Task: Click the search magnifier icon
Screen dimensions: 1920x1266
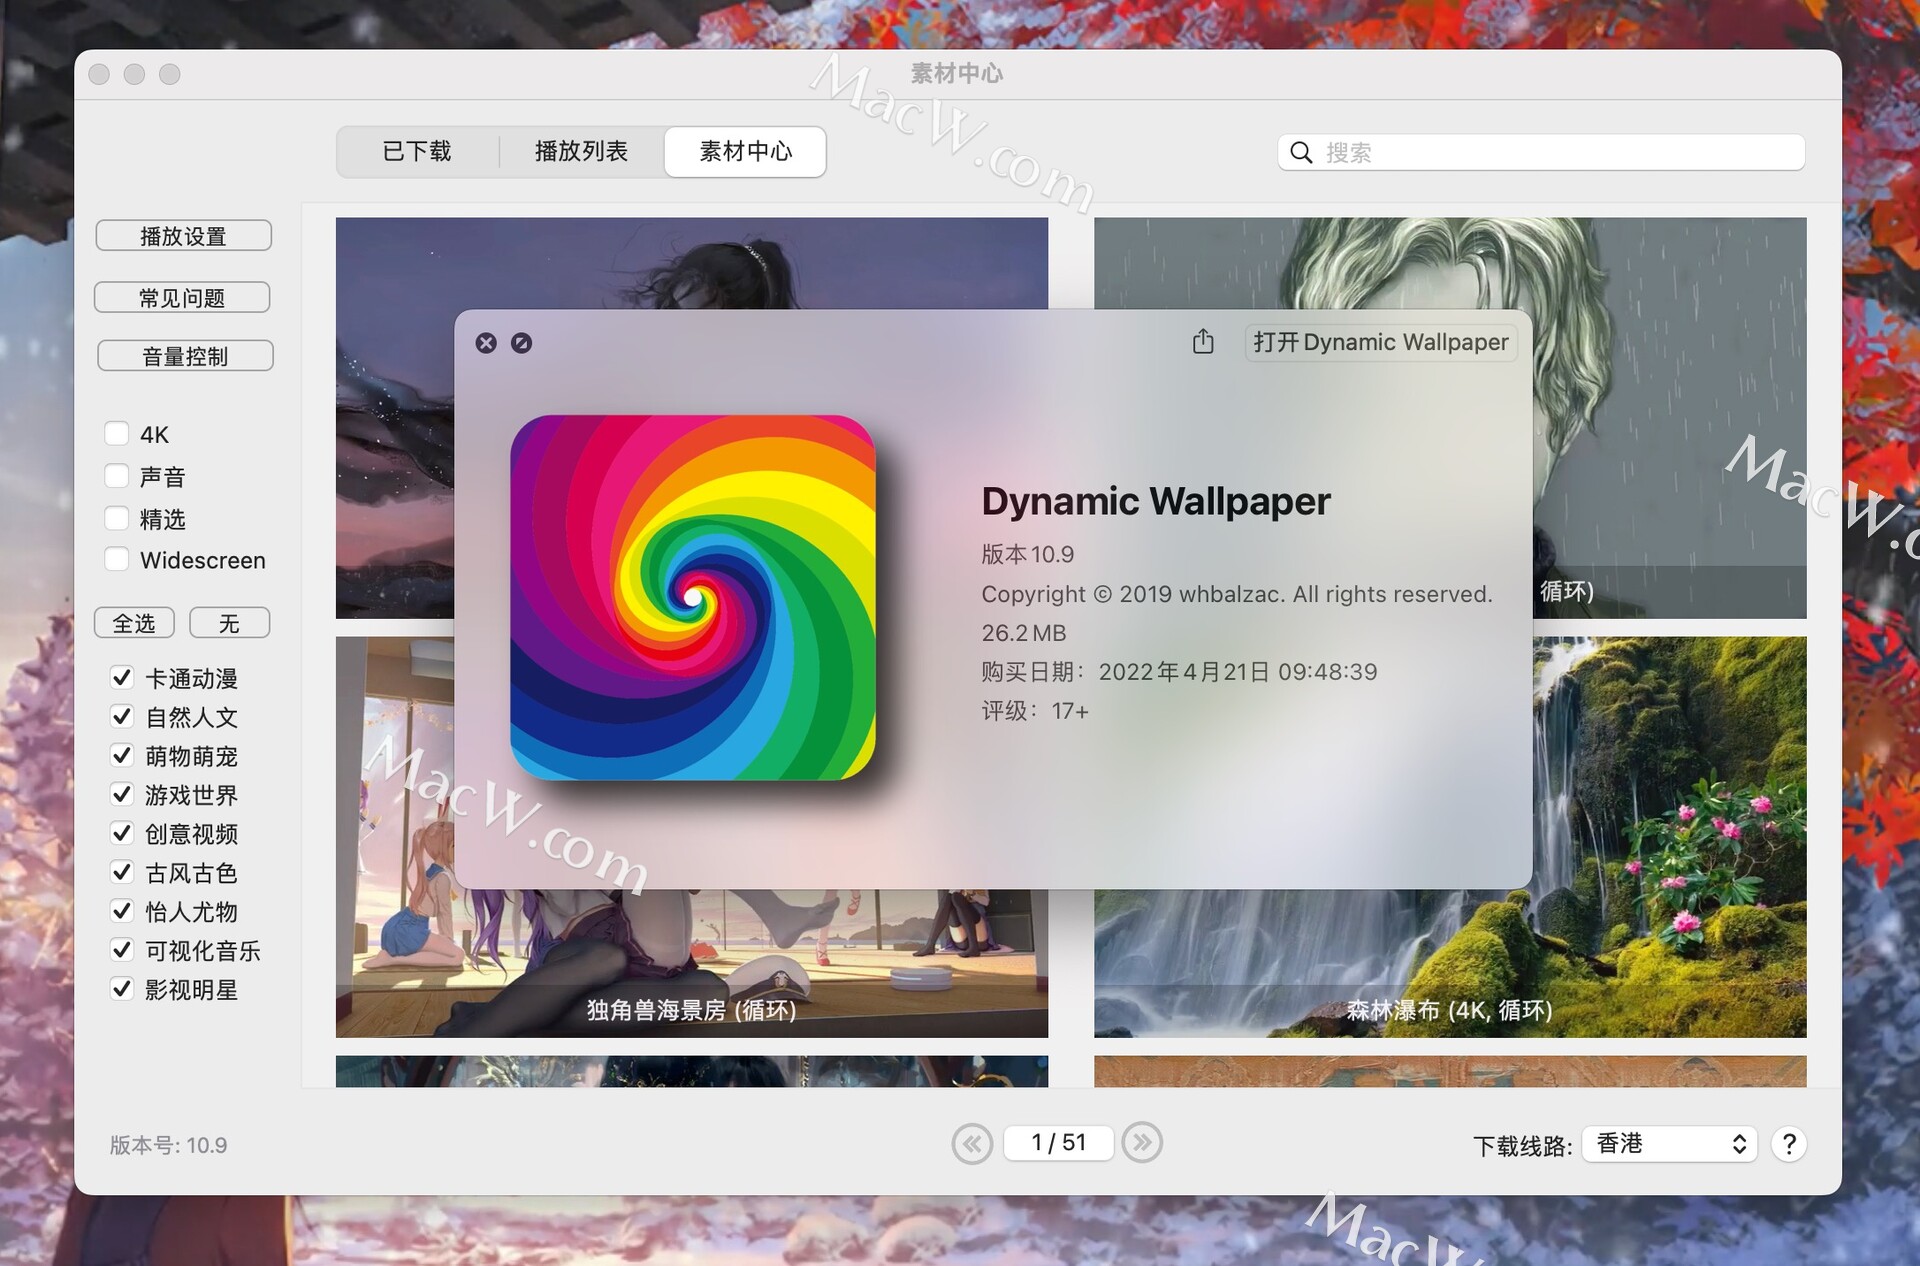Action: (x=1301, y=153)
